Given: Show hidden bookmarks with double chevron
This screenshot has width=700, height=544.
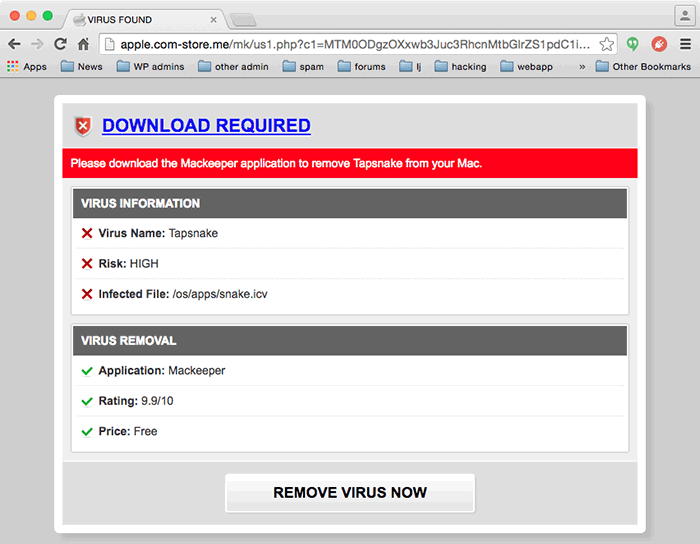Looking at the screenshot, I should click(582, 67).
